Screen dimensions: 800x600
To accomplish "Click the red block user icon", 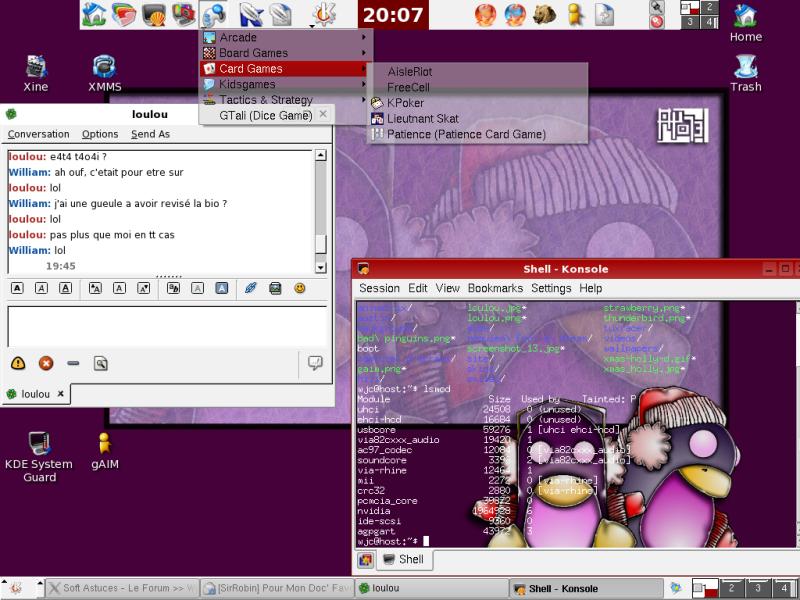I will 46,363.
